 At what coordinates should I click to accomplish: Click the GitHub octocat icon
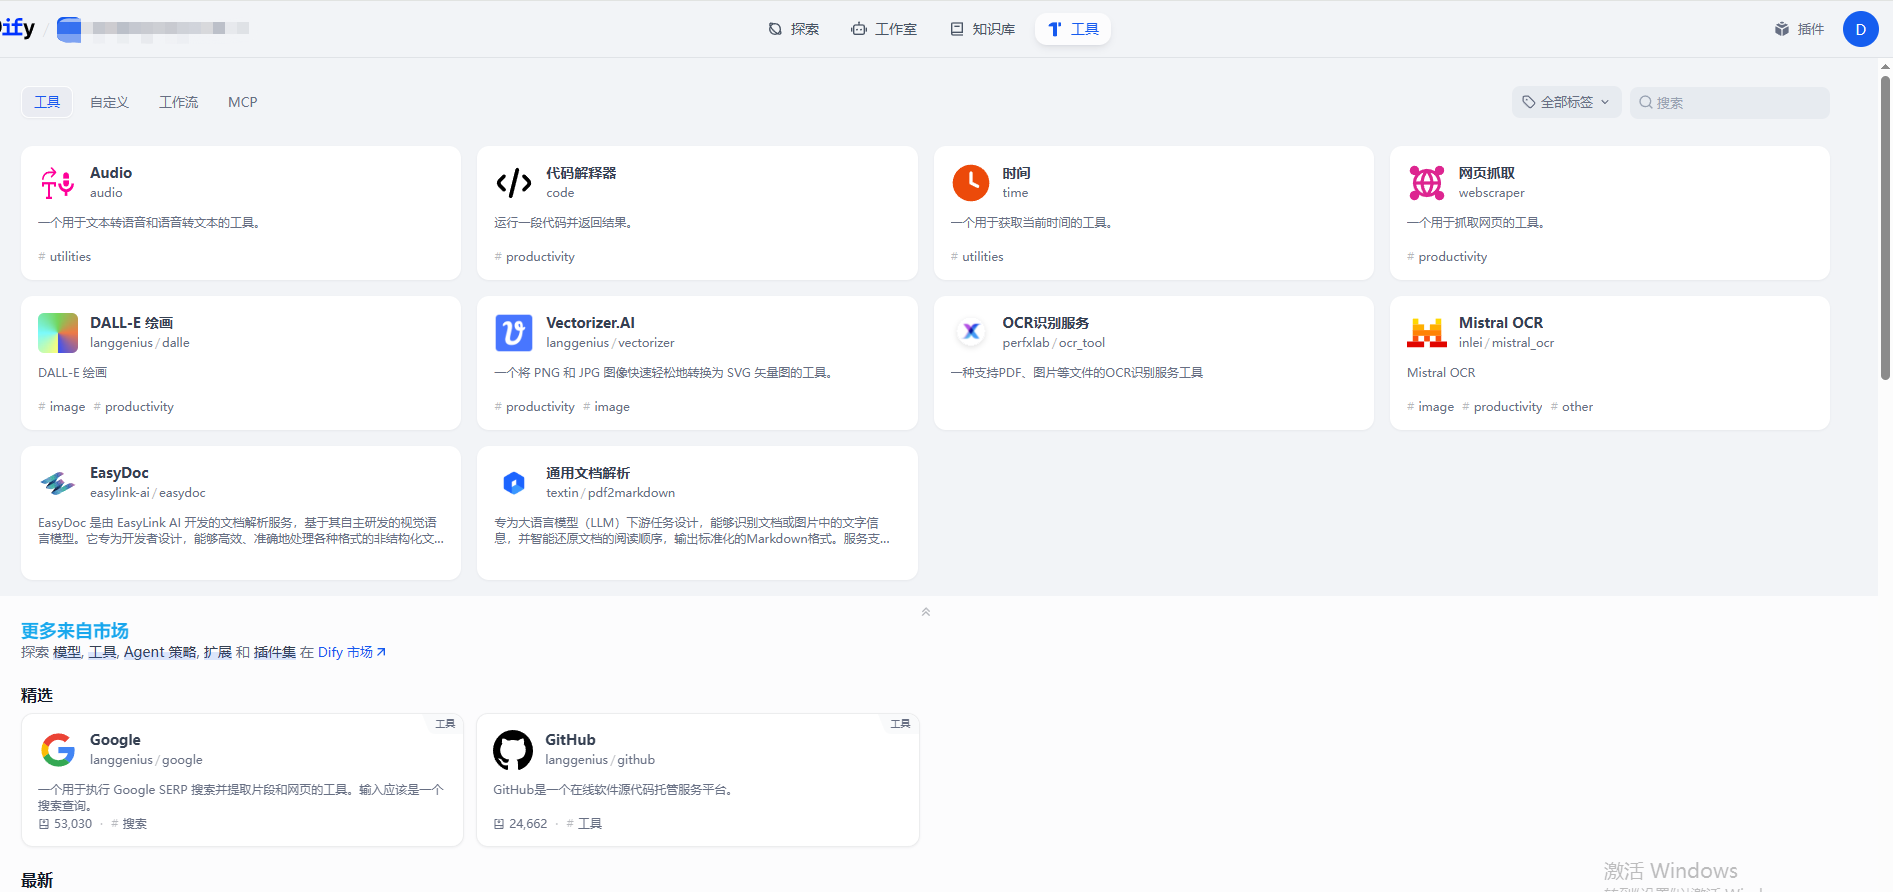pyautogui.click(x=513, y=750)
